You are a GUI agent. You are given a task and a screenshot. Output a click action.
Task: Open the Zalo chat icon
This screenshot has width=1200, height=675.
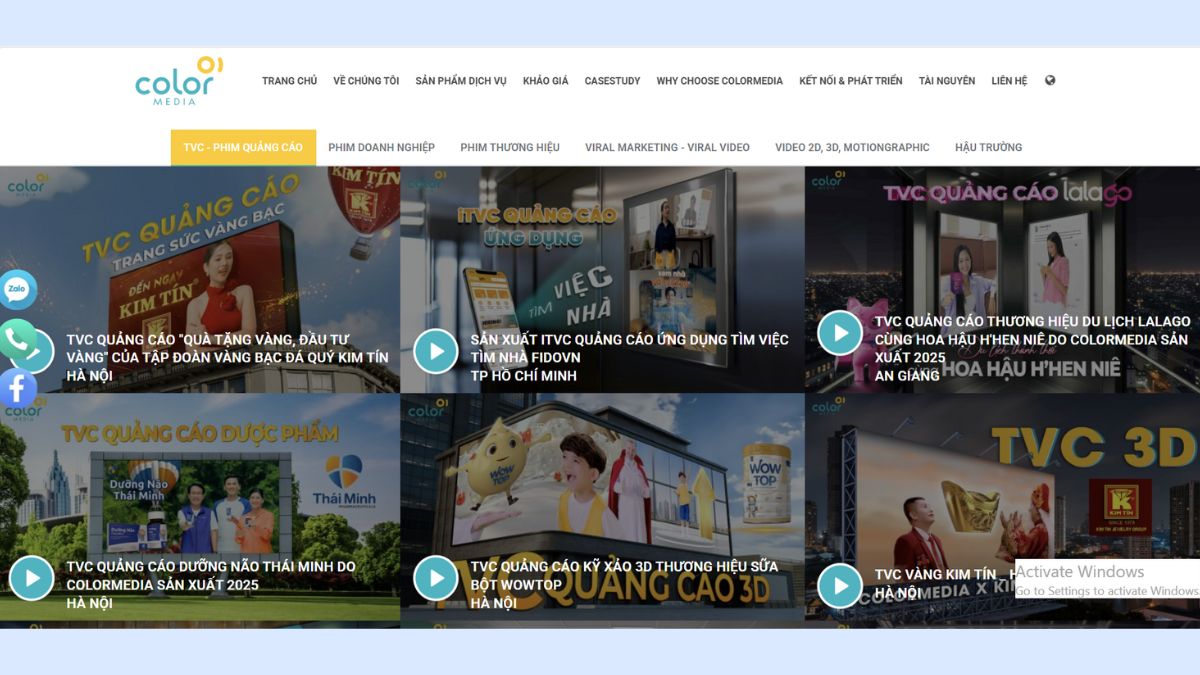[17, 290]
